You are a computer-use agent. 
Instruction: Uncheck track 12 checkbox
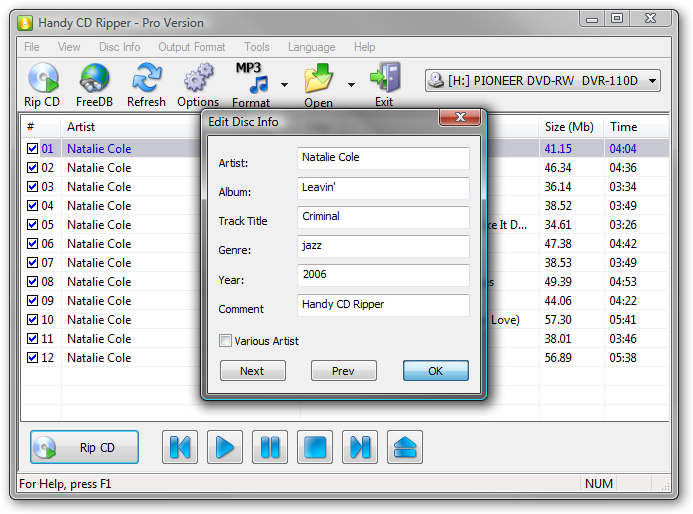coord(32,358)
